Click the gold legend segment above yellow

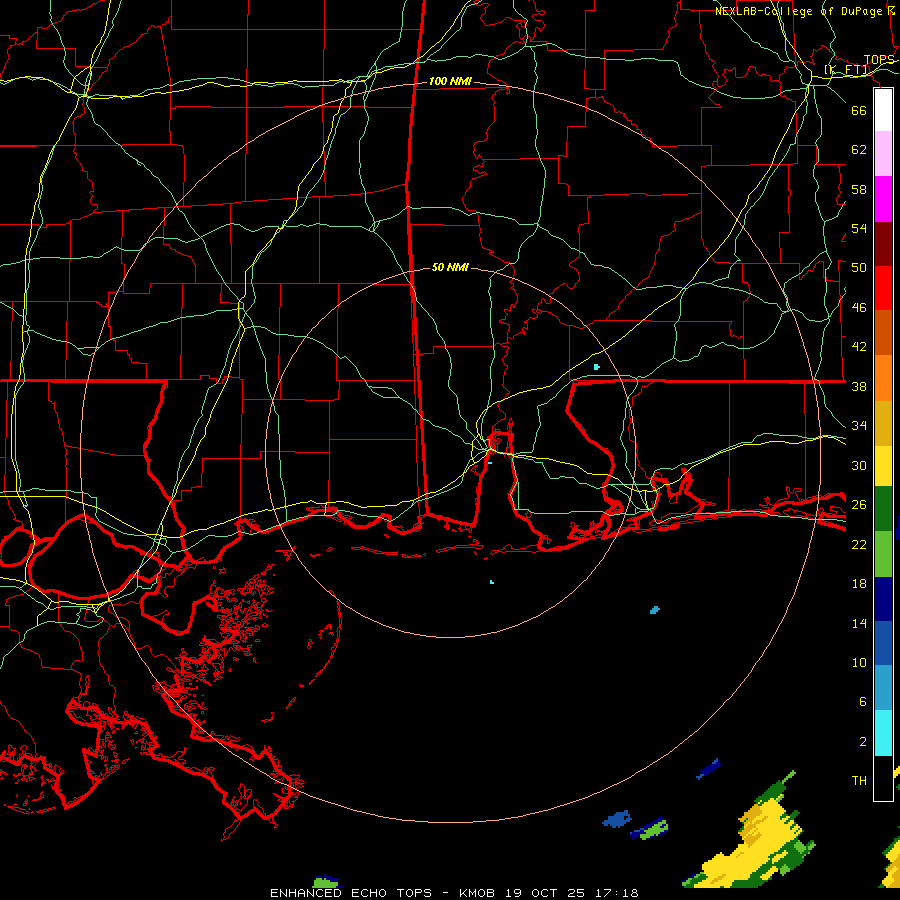(883, 423)
